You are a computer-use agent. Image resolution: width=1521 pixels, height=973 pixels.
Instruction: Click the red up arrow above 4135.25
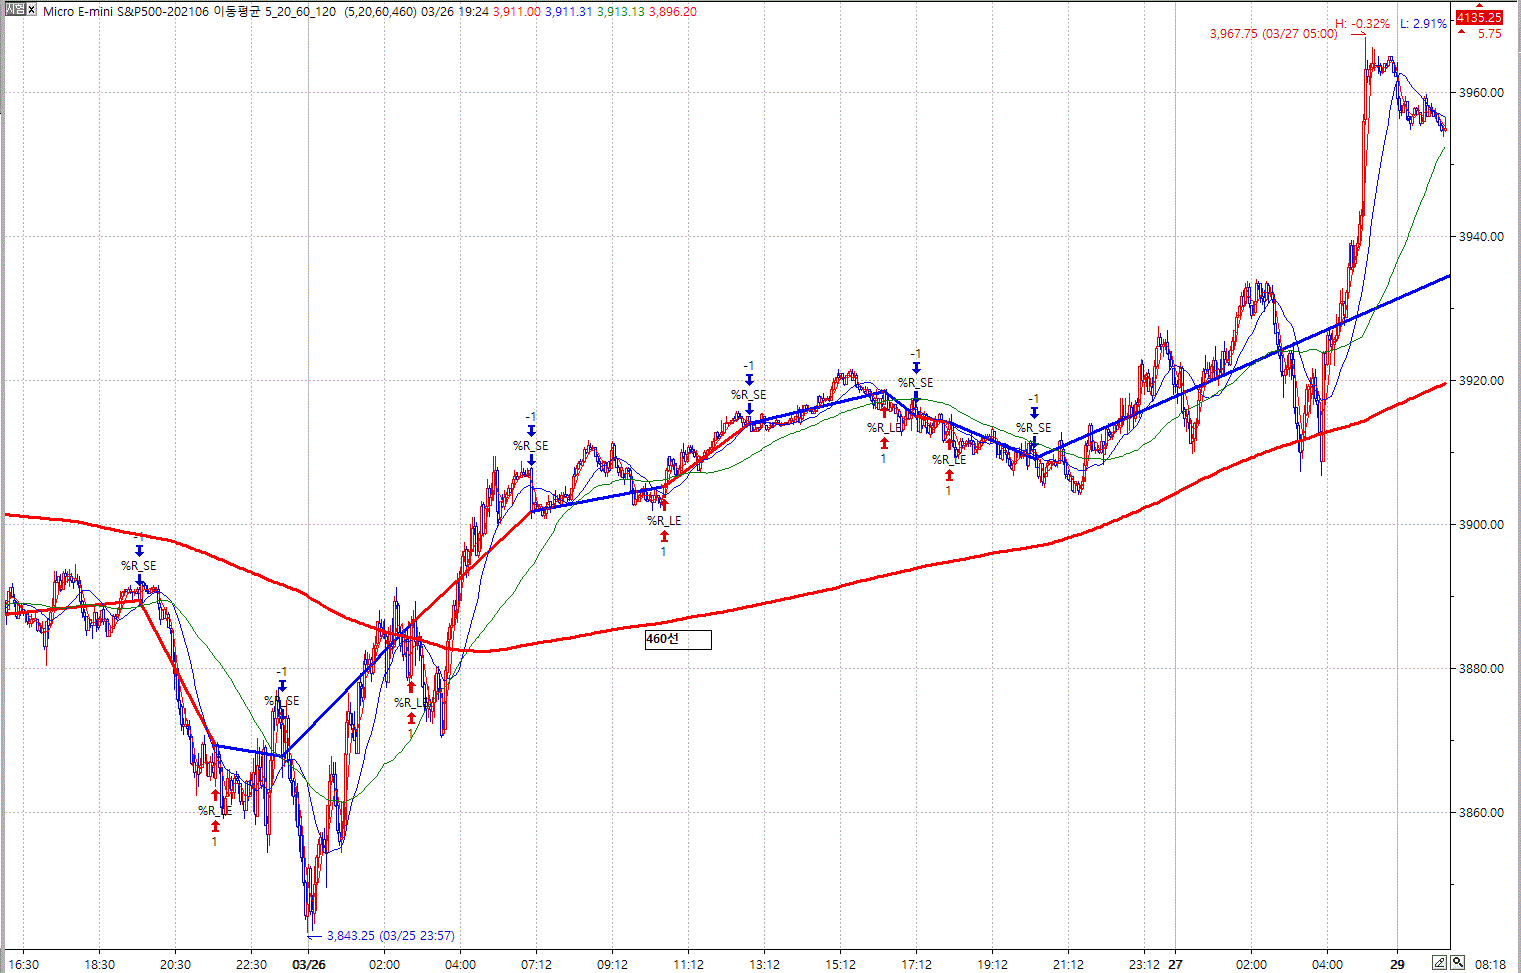click(1461, 33)
